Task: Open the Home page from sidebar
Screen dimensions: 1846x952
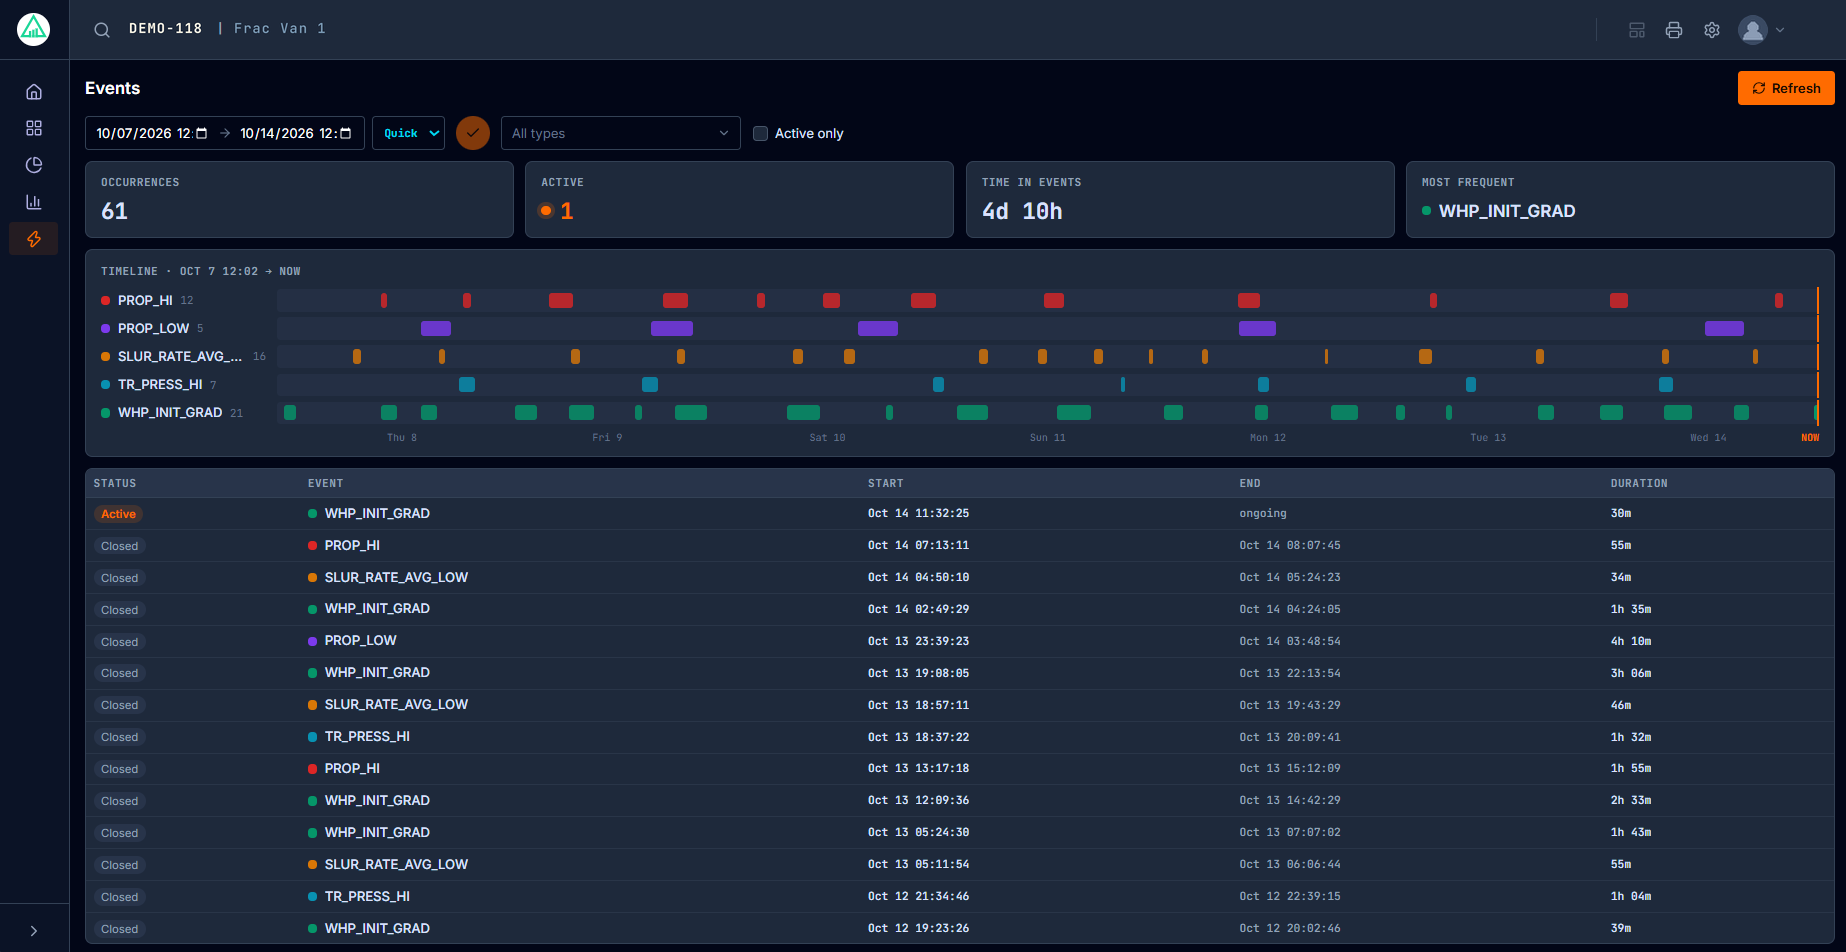Action: coord(34,92)
